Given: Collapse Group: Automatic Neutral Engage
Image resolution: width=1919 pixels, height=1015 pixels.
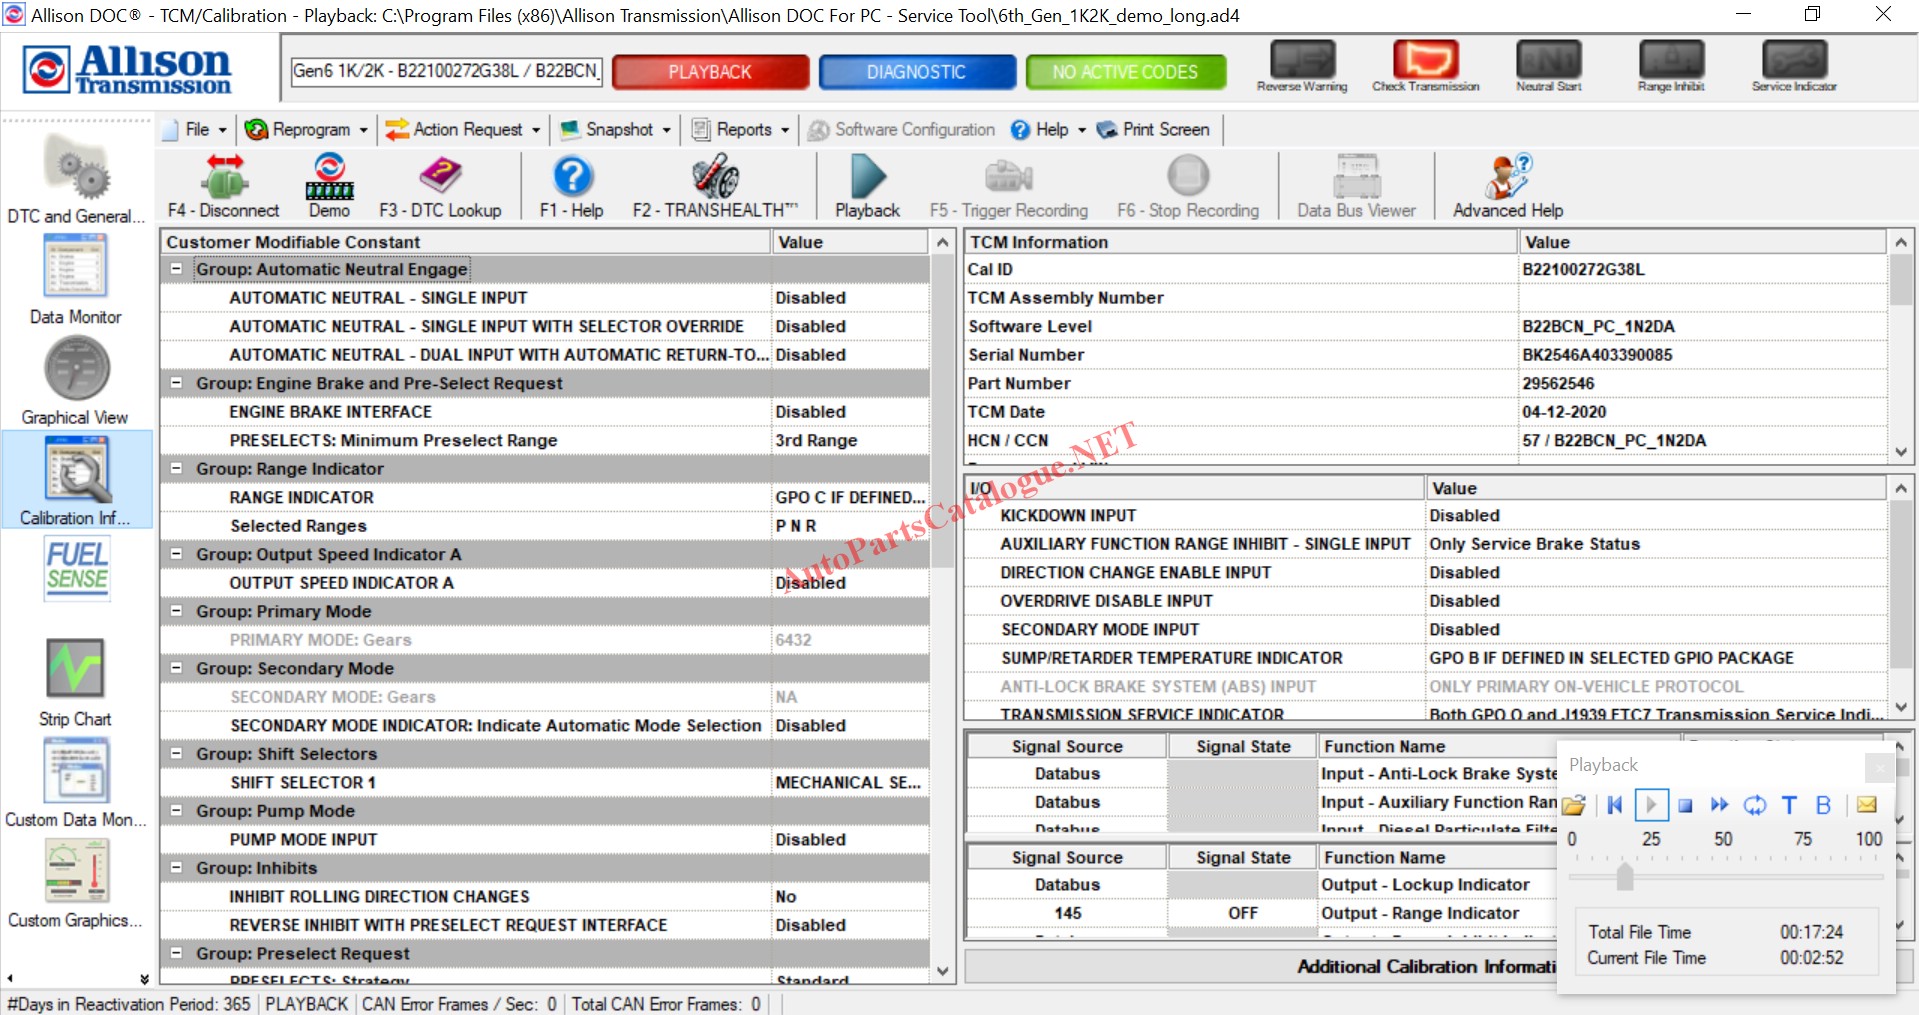Looking at the screenshot, I should [x=176, y=269].
